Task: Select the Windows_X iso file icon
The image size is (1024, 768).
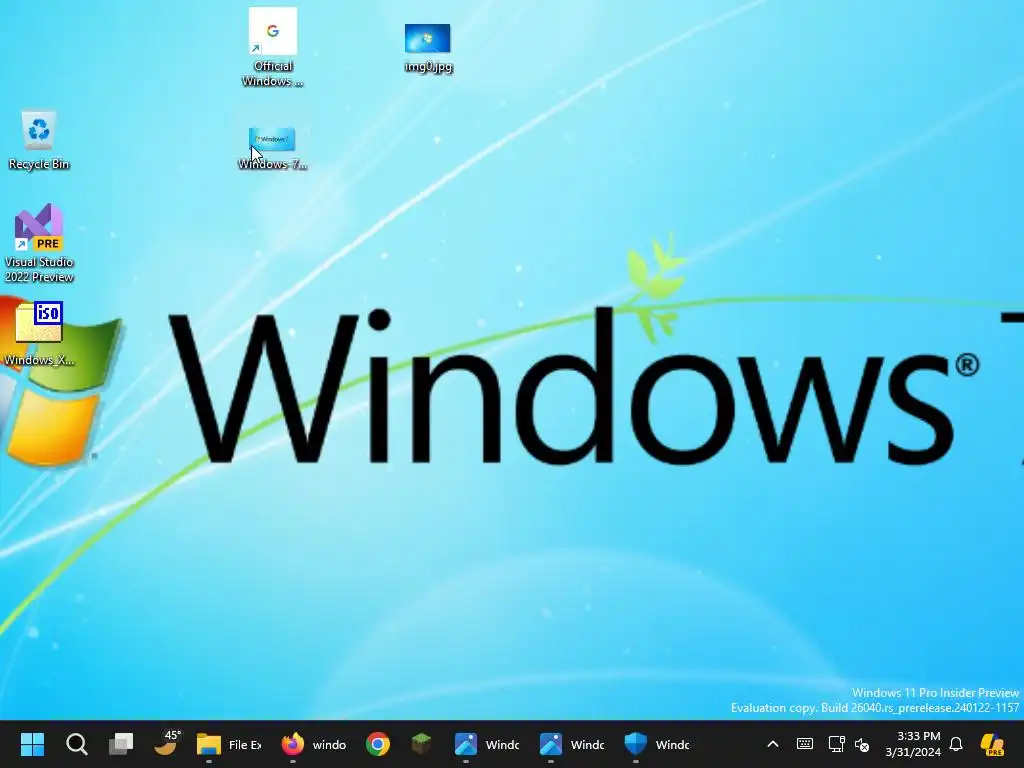Action: 39,334
